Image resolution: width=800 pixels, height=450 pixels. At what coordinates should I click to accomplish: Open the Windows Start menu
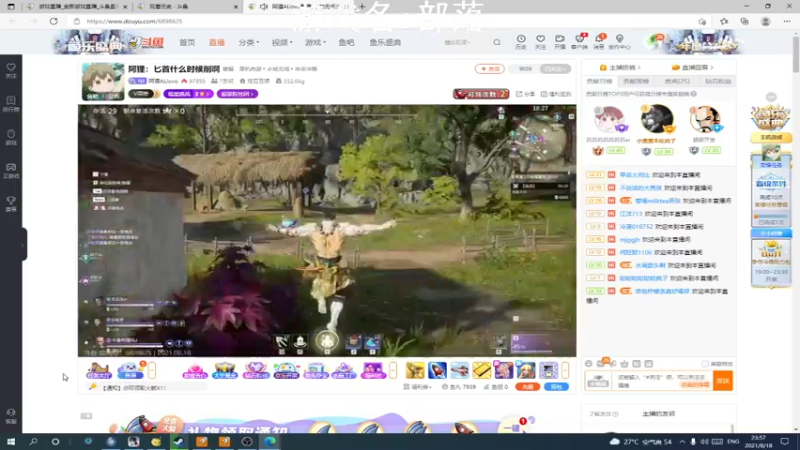(x=11, y=441)
